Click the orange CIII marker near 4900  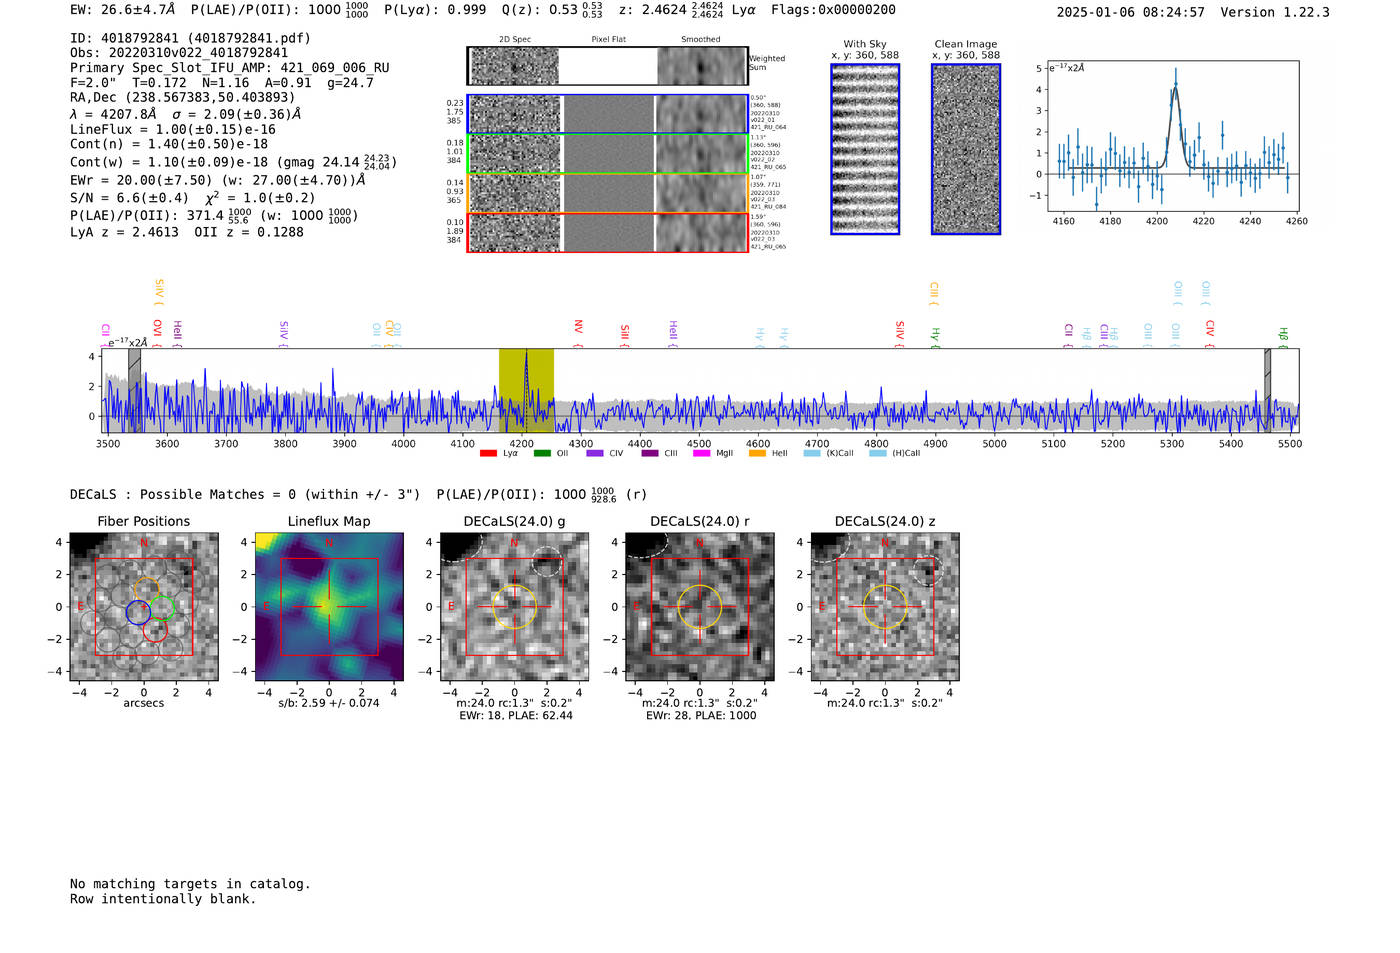934,293
